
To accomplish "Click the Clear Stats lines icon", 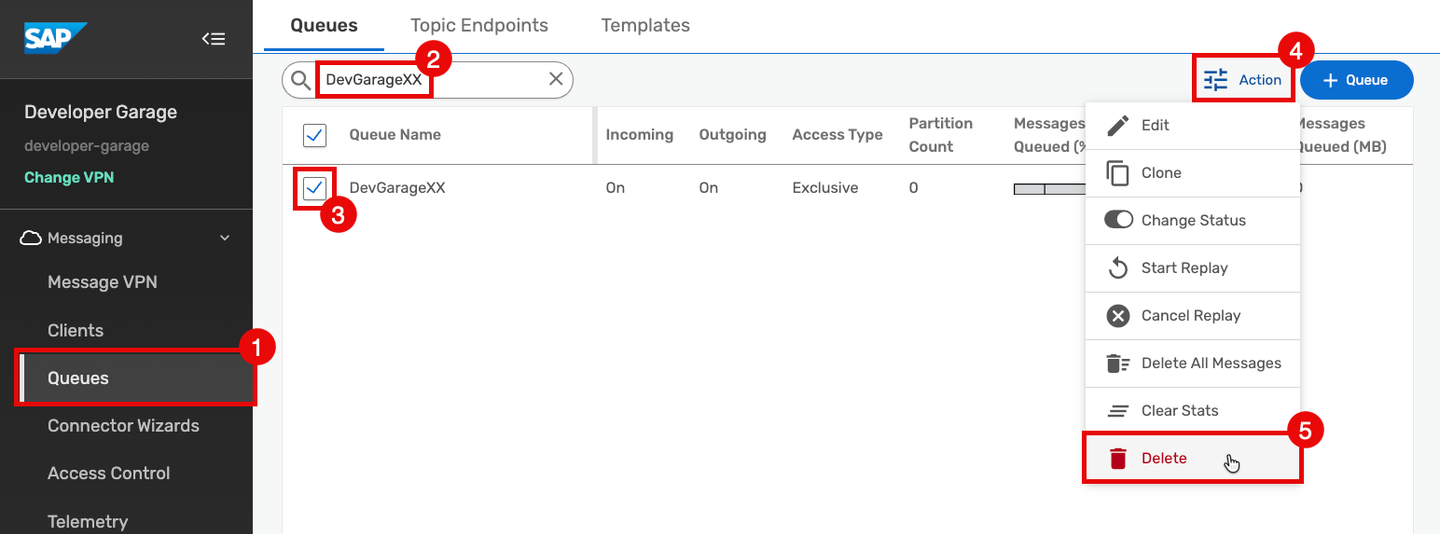I will click(x=1118, y=411).
